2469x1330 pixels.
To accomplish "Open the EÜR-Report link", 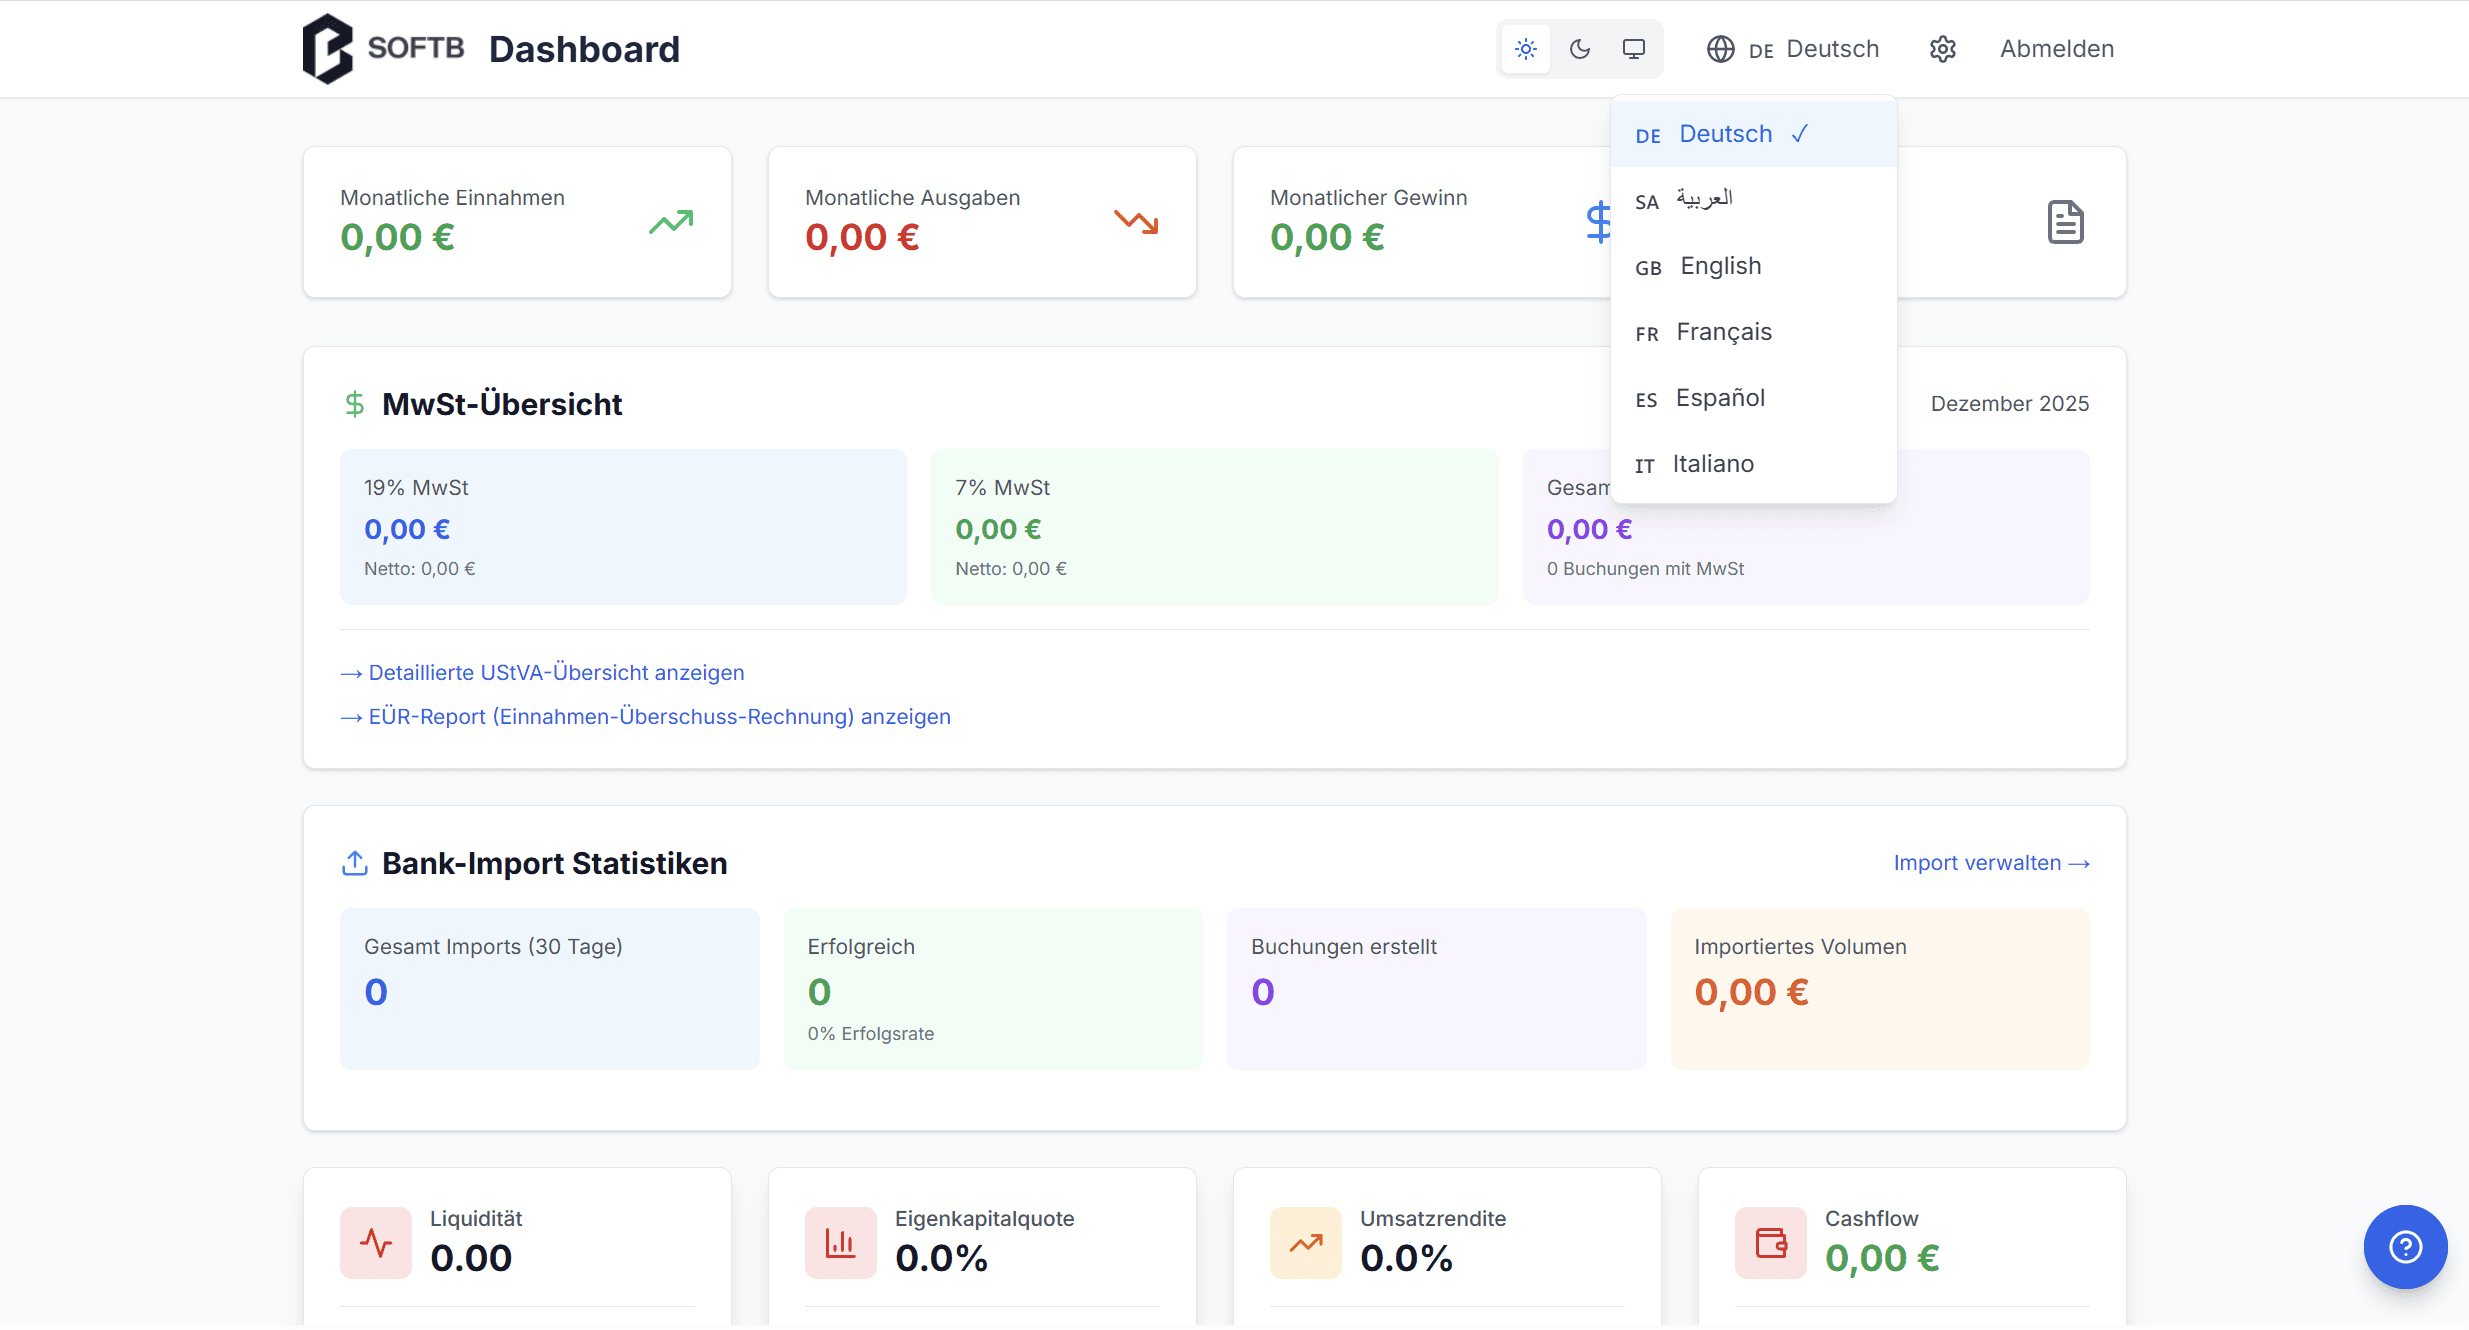I will [x=659, y=717].
